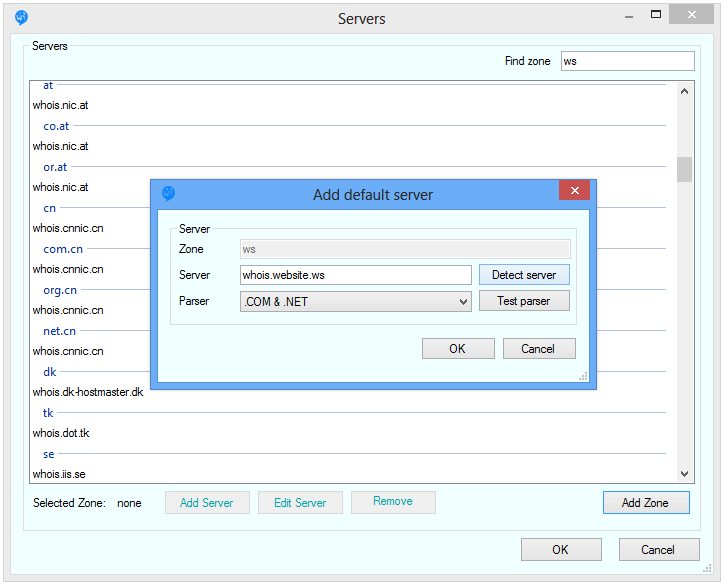This screenshot has width=724, height=585.
Task: Select whois.cnnic.cn under the org.cn zone
Action: coord(68,310)
